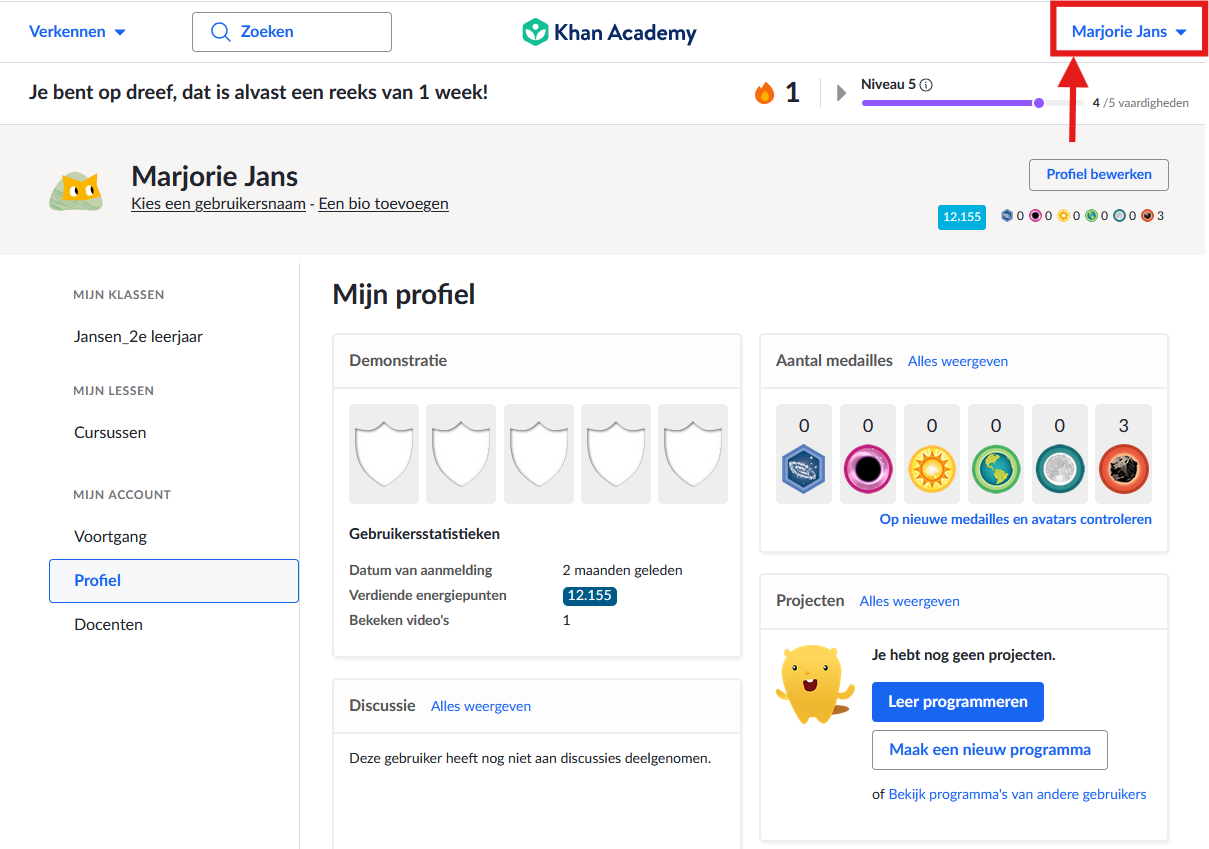This screenshot has width=1209, height=849.
Task: Open Cursussen in the sidebar
Action: [x=110, y=433]
